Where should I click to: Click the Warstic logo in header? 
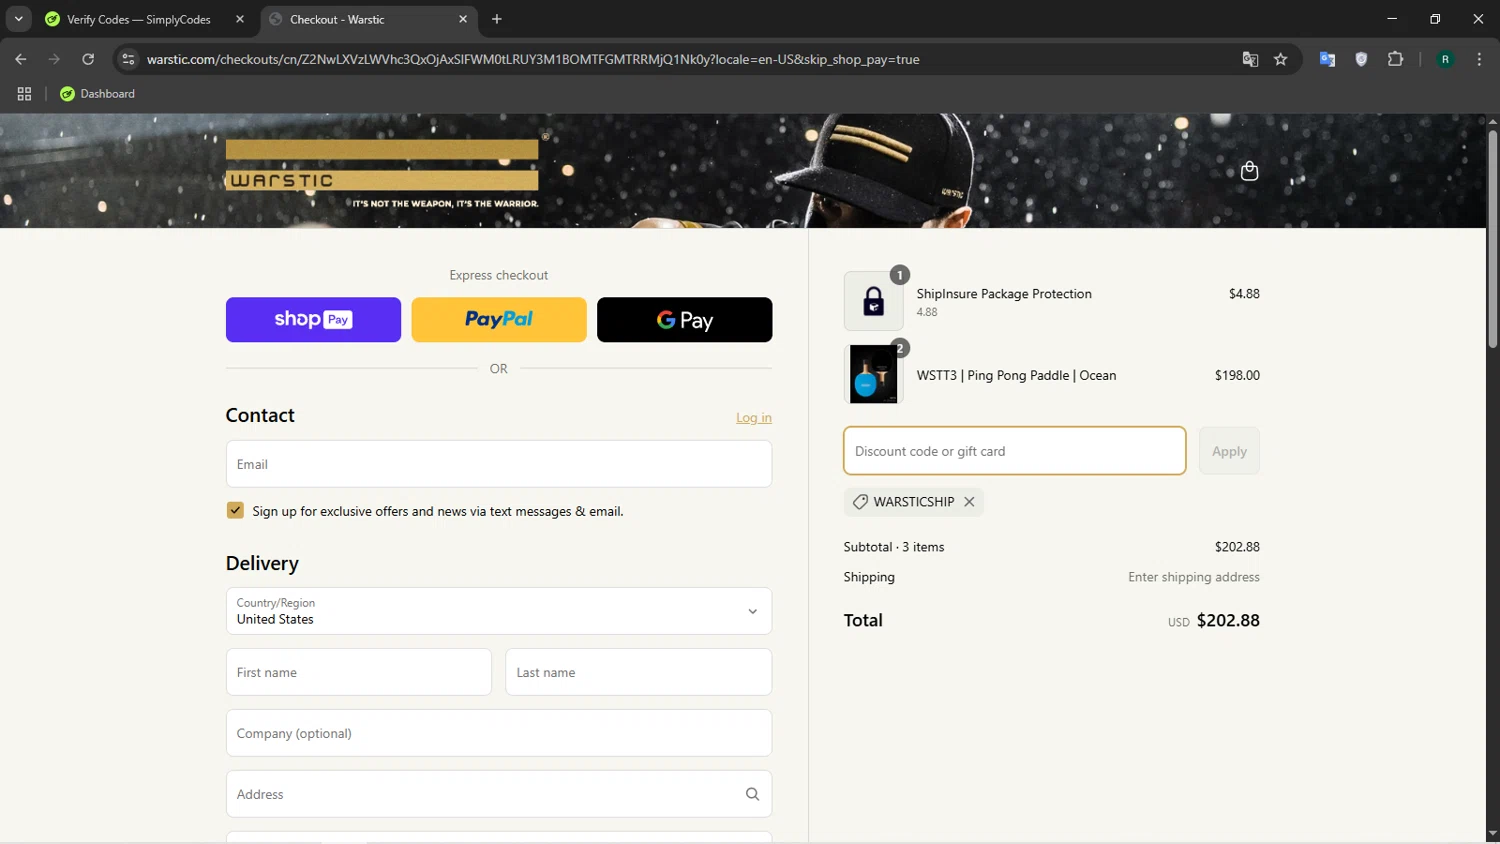coord(382,174)
